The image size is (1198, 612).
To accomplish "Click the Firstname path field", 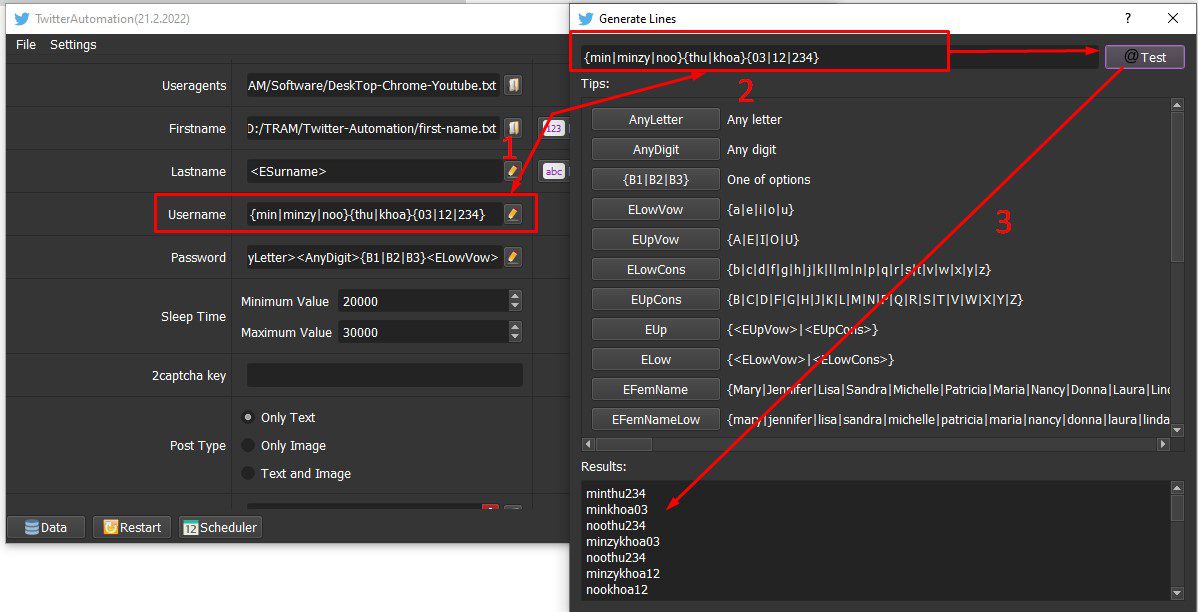I will (x=374, y=128).
